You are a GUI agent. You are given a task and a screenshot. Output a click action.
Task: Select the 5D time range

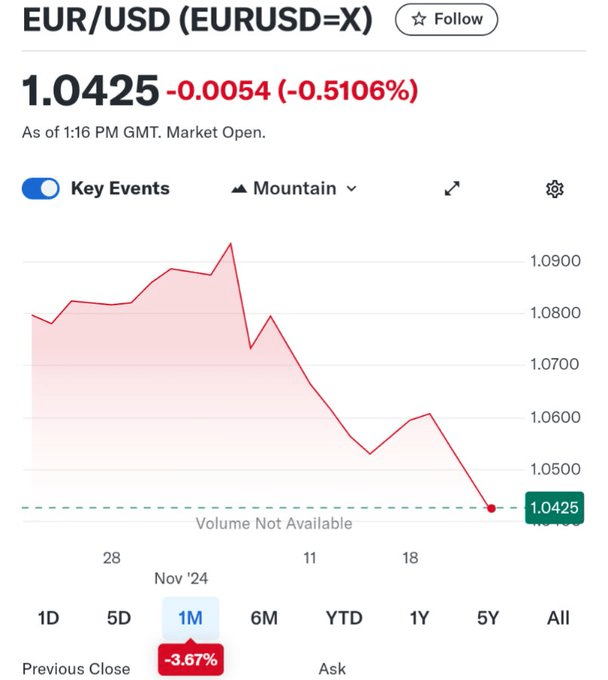coord(119,618)
